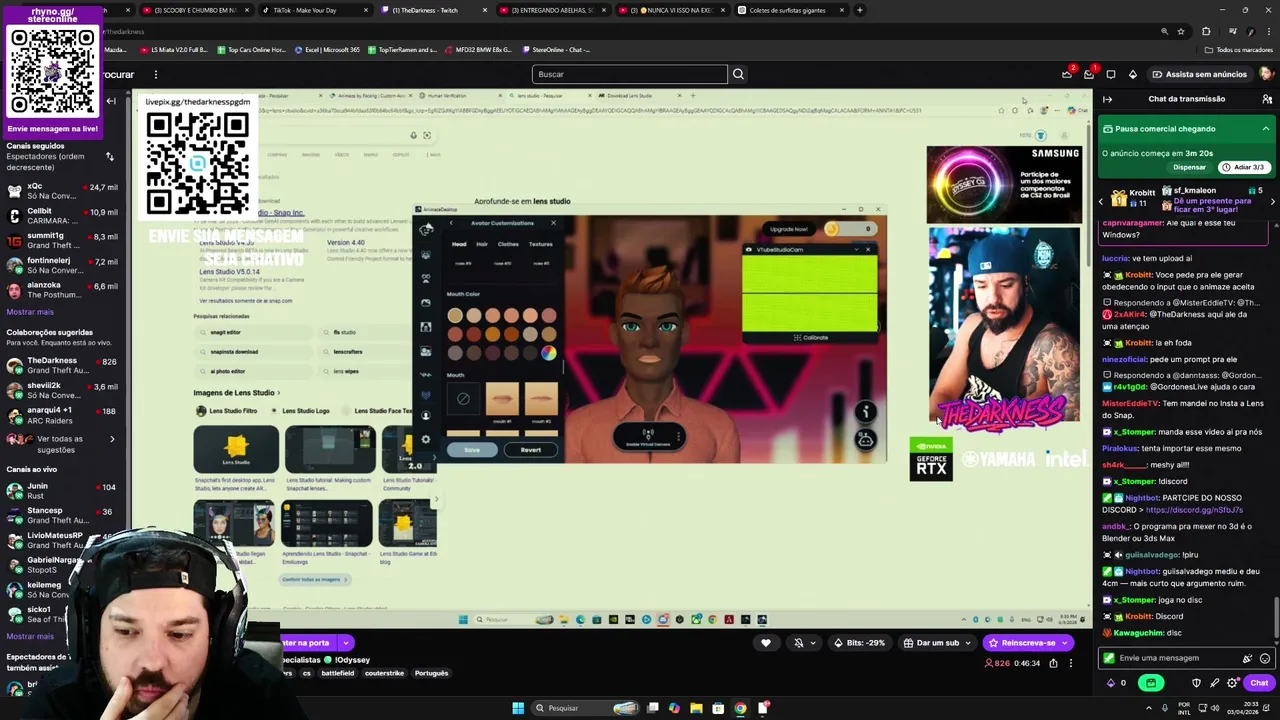
Task: Click the heart follow button
Action: tap(766, 643)
